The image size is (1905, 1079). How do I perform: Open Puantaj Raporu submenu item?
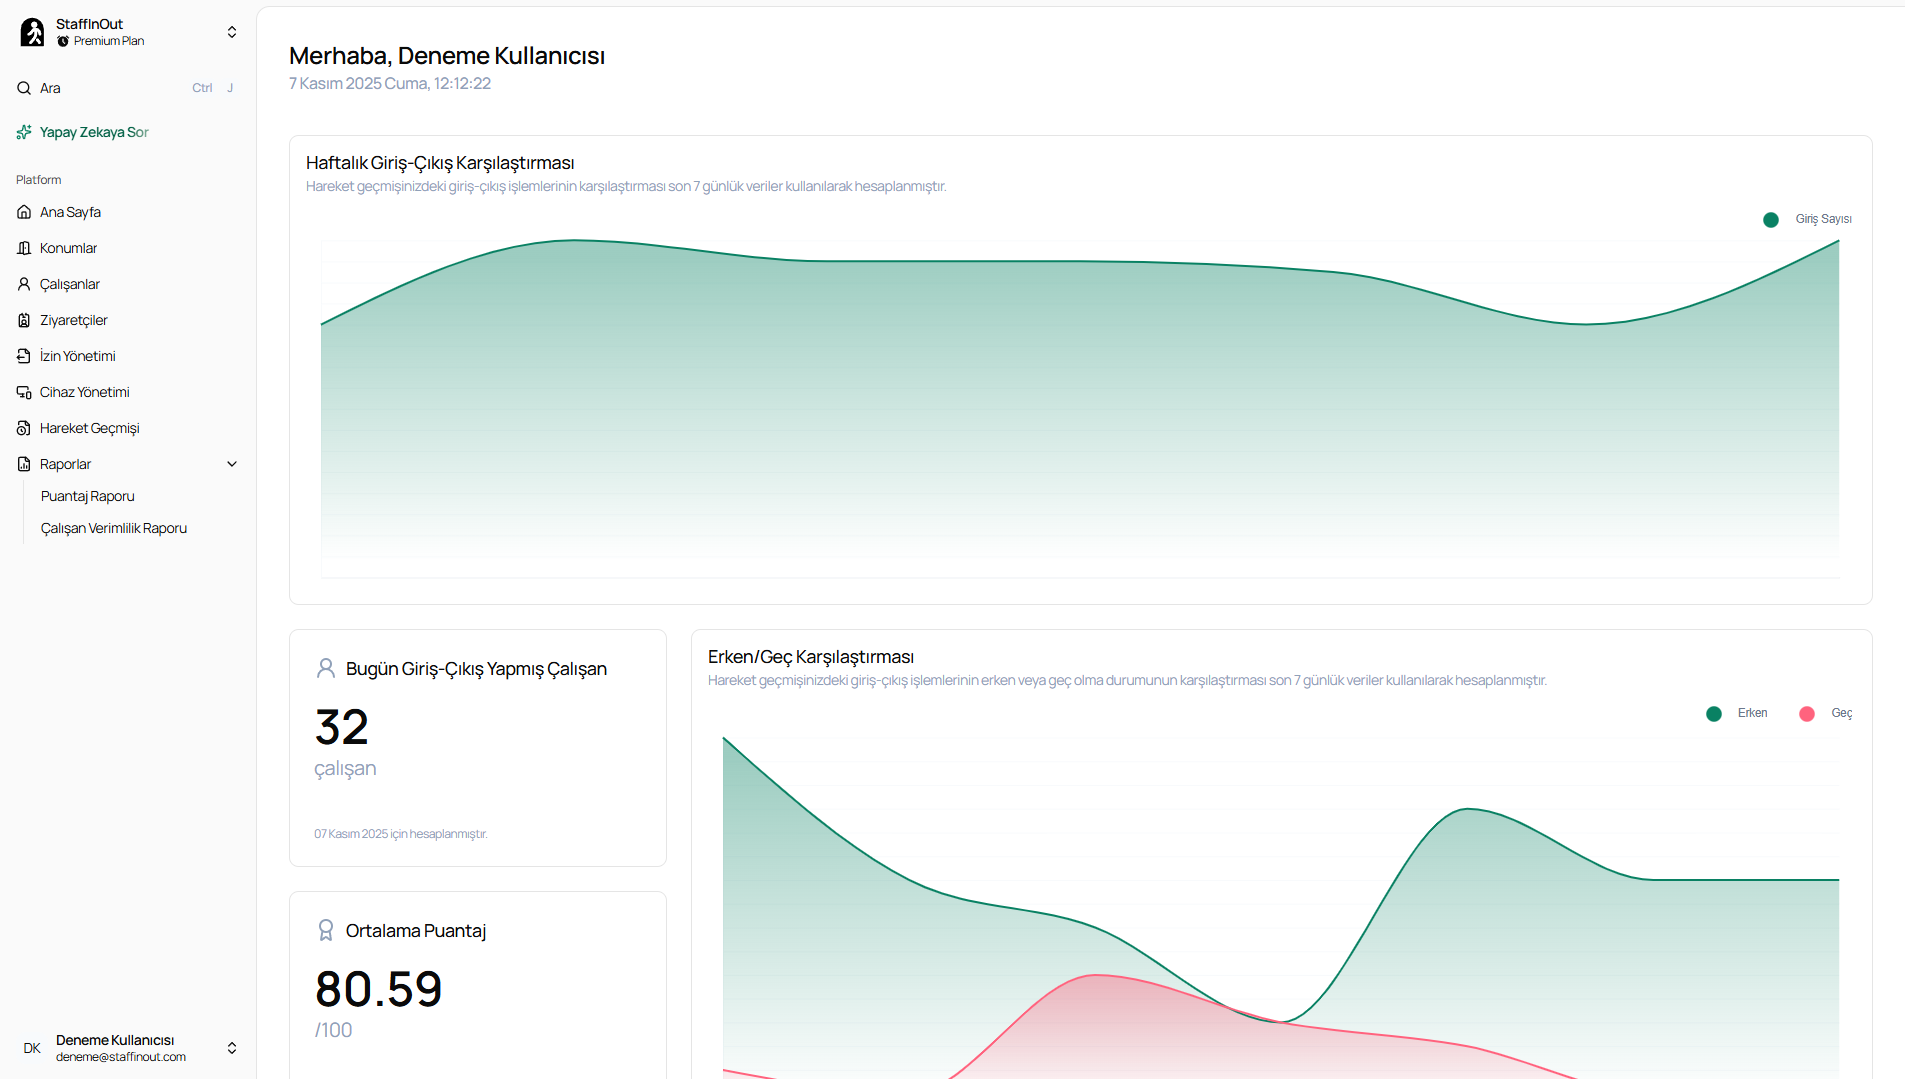pyautogui.click(x=88, y=496)
